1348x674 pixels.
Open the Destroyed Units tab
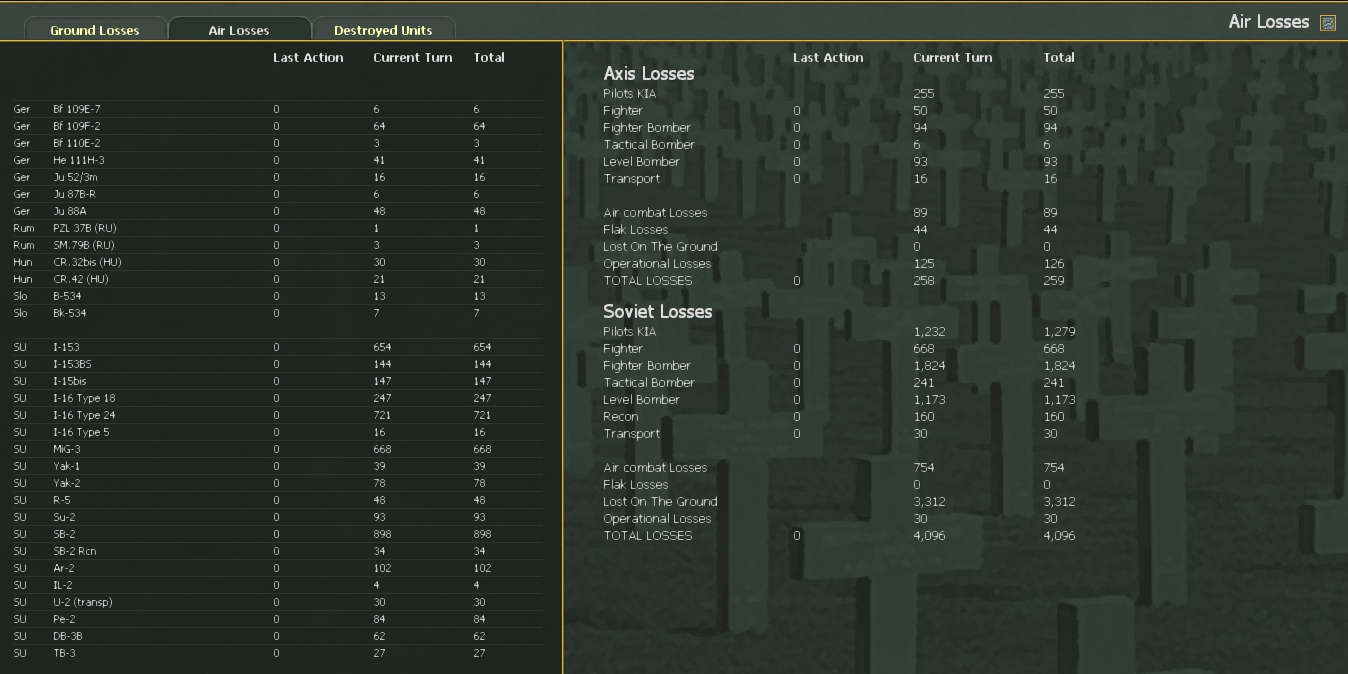click(383, 30)
